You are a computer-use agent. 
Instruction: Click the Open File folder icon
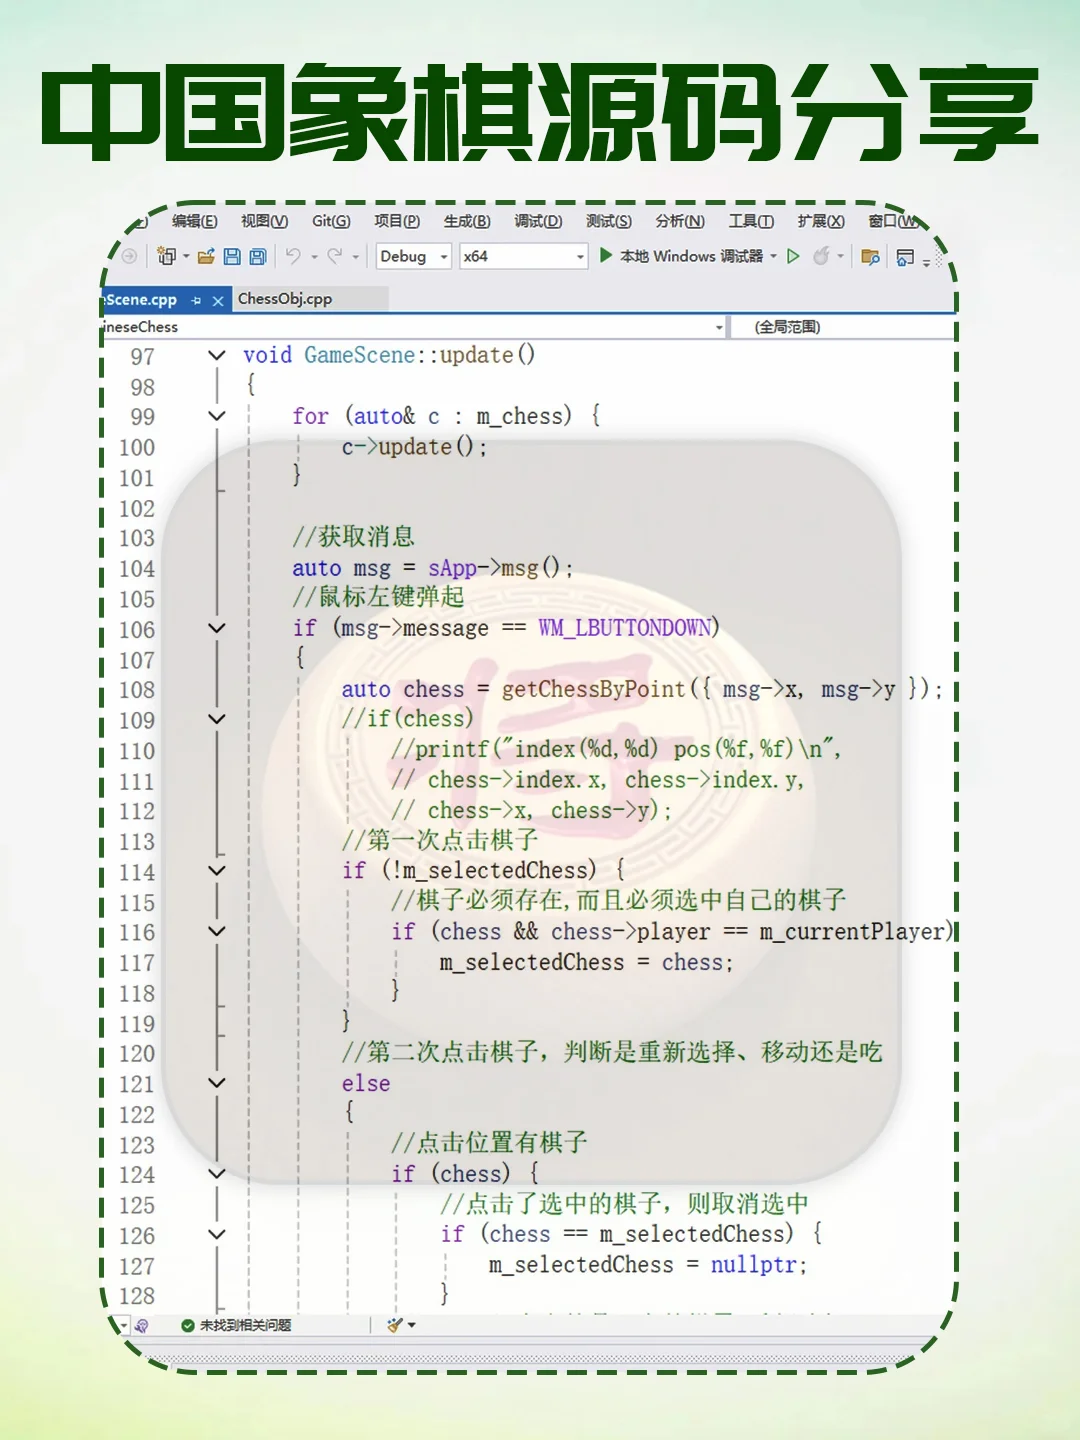pos(206,256)
